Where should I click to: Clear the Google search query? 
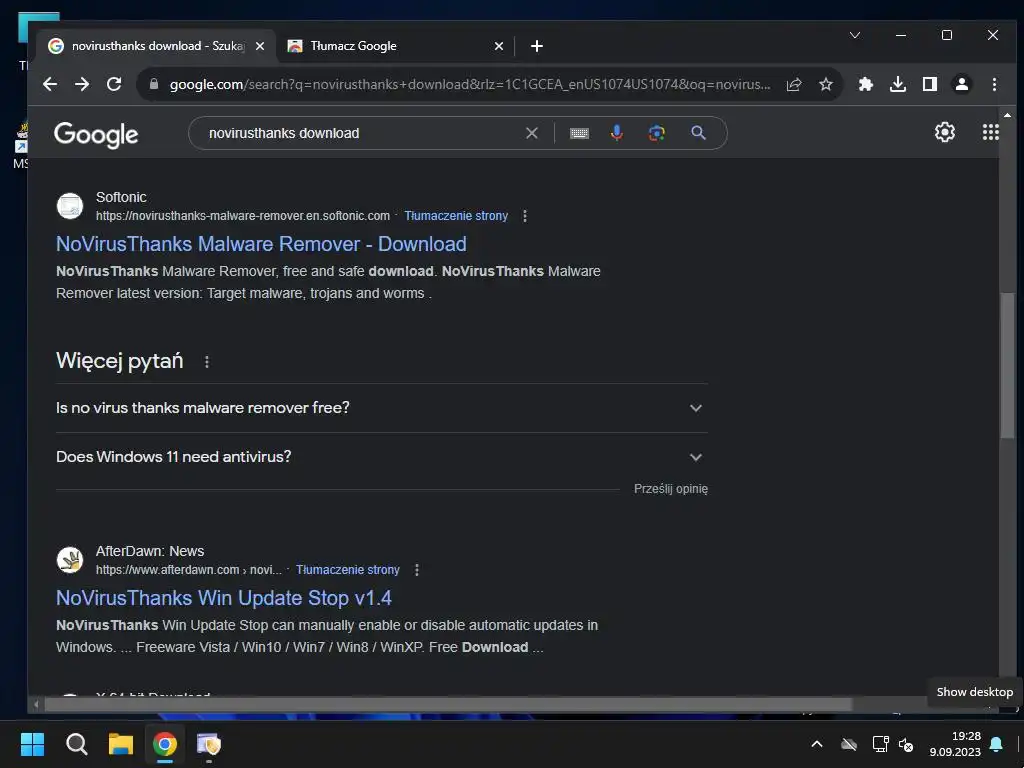coord(532,133)
